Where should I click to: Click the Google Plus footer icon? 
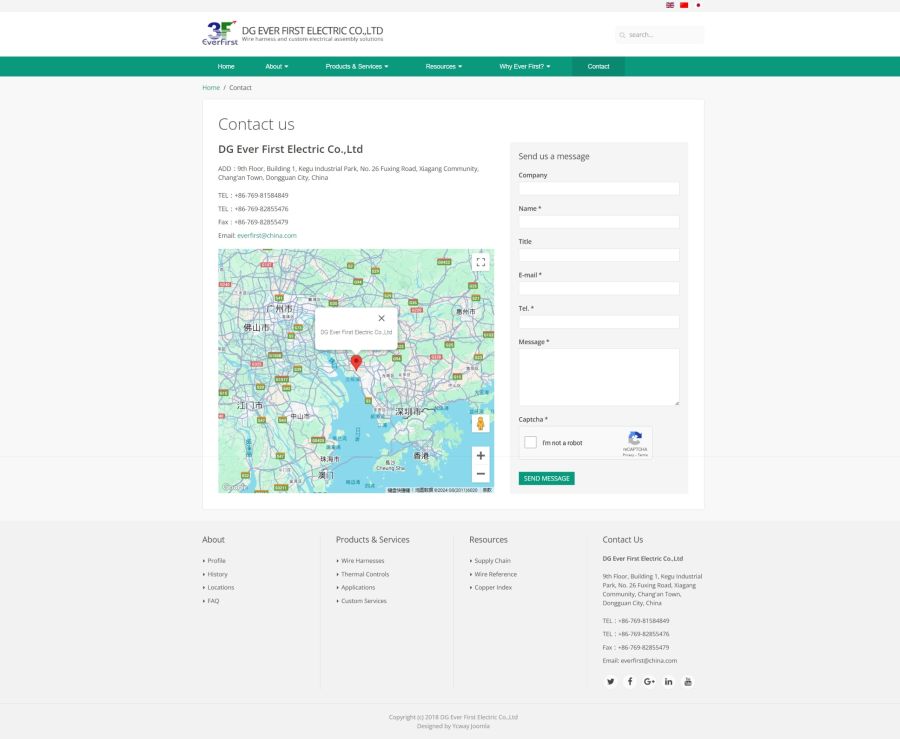649,681
